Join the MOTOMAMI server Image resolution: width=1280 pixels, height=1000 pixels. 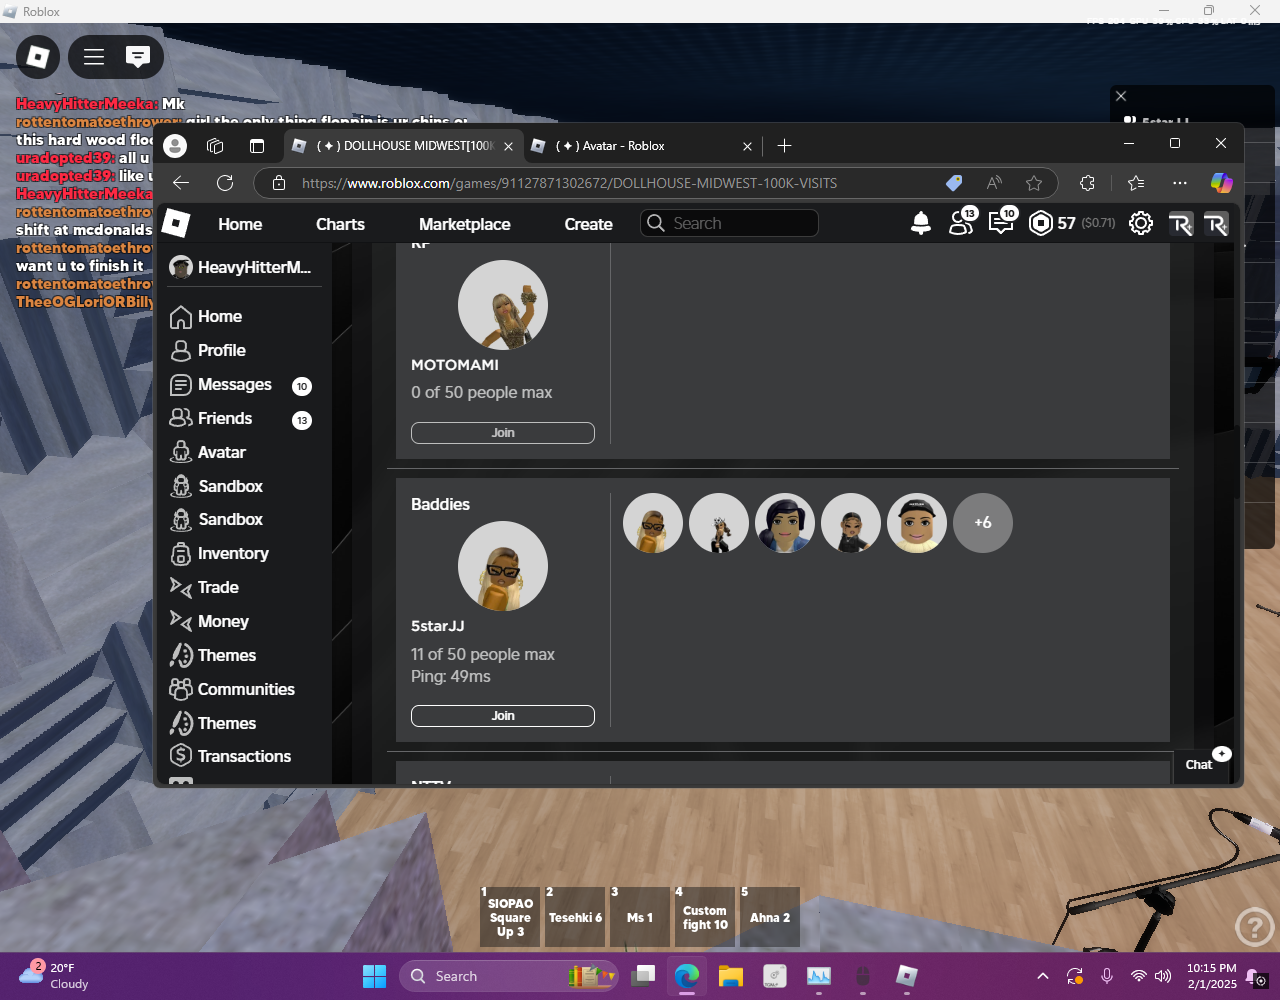[503, 433]
